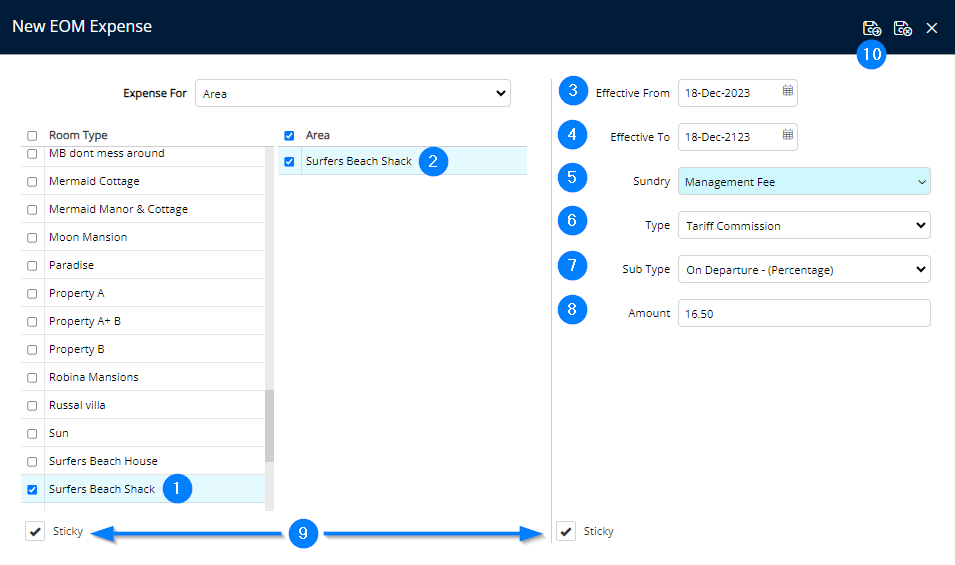This screenshot has width=955, height=565.
Task: Open the Effective From calendar picker
Action: [788, 92]
